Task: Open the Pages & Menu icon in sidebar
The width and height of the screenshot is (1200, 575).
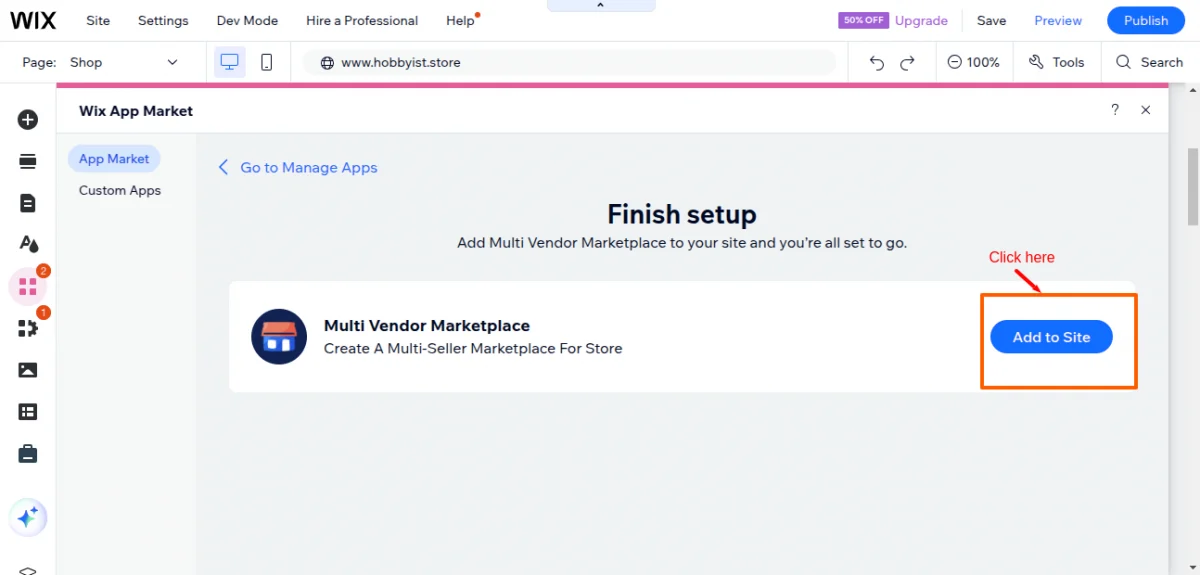Action: (x=28, y=203)
